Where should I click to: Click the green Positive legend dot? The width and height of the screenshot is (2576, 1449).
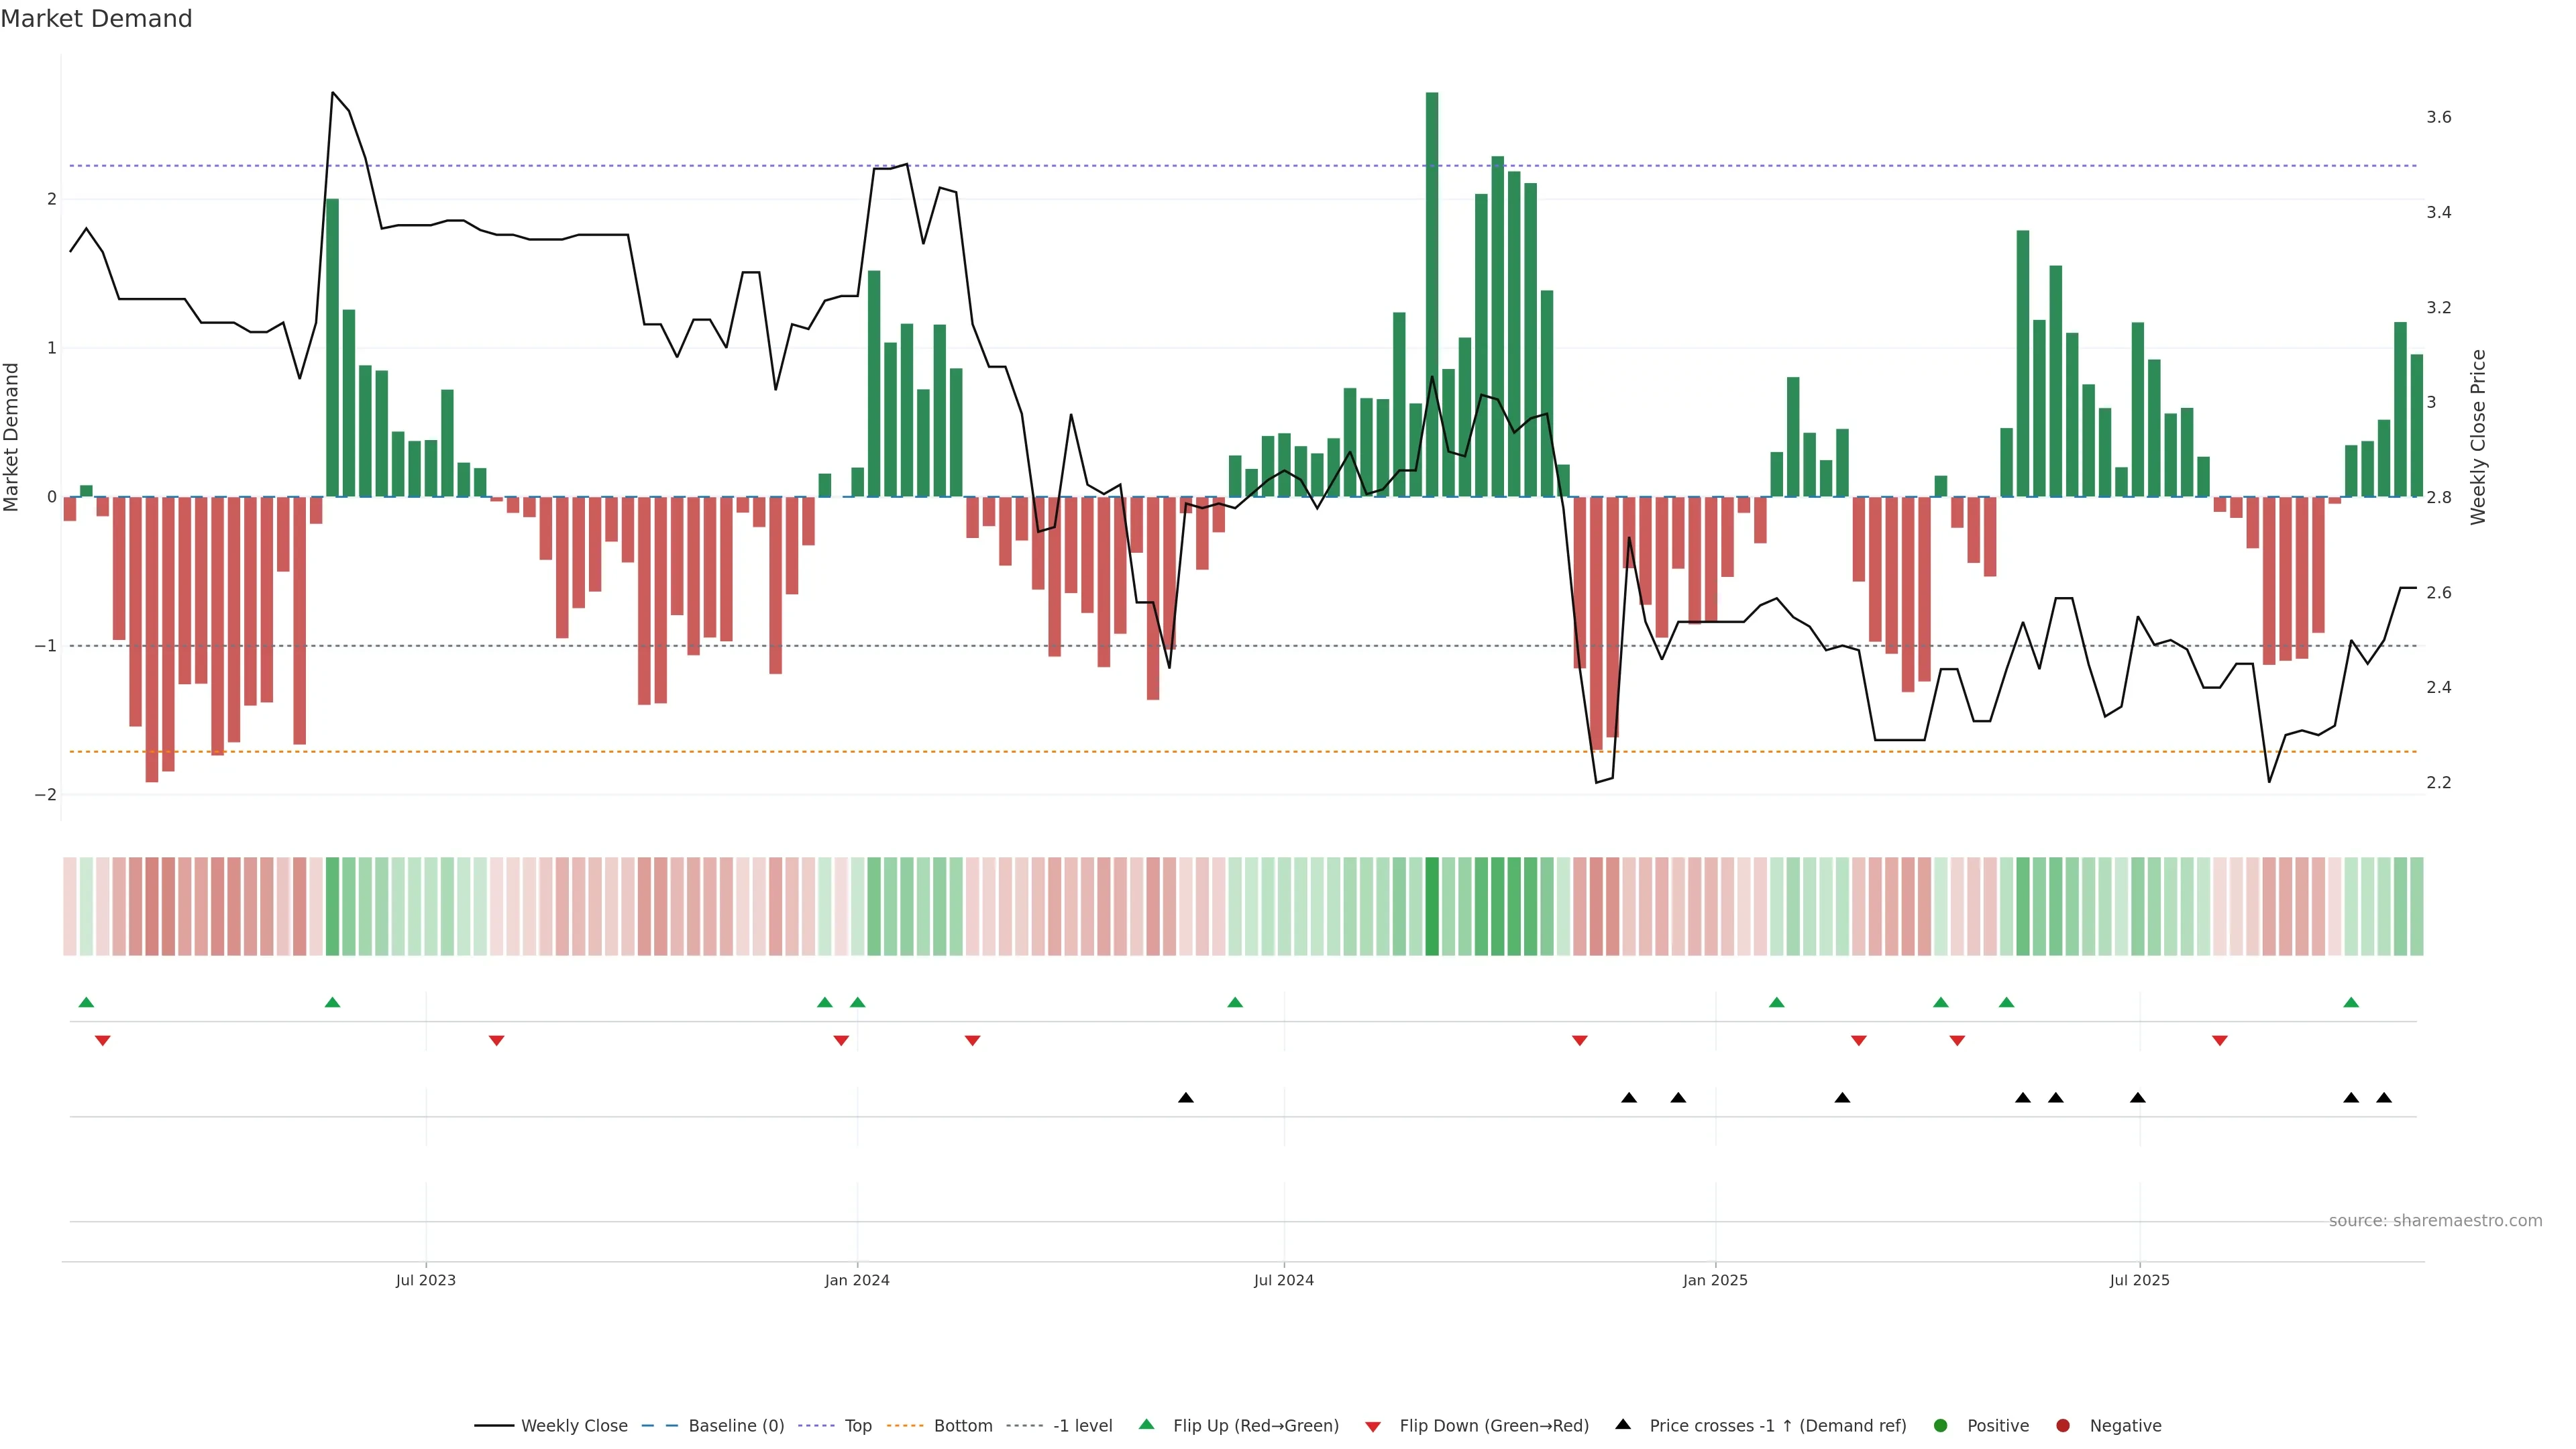(x=1941, y=1425)
